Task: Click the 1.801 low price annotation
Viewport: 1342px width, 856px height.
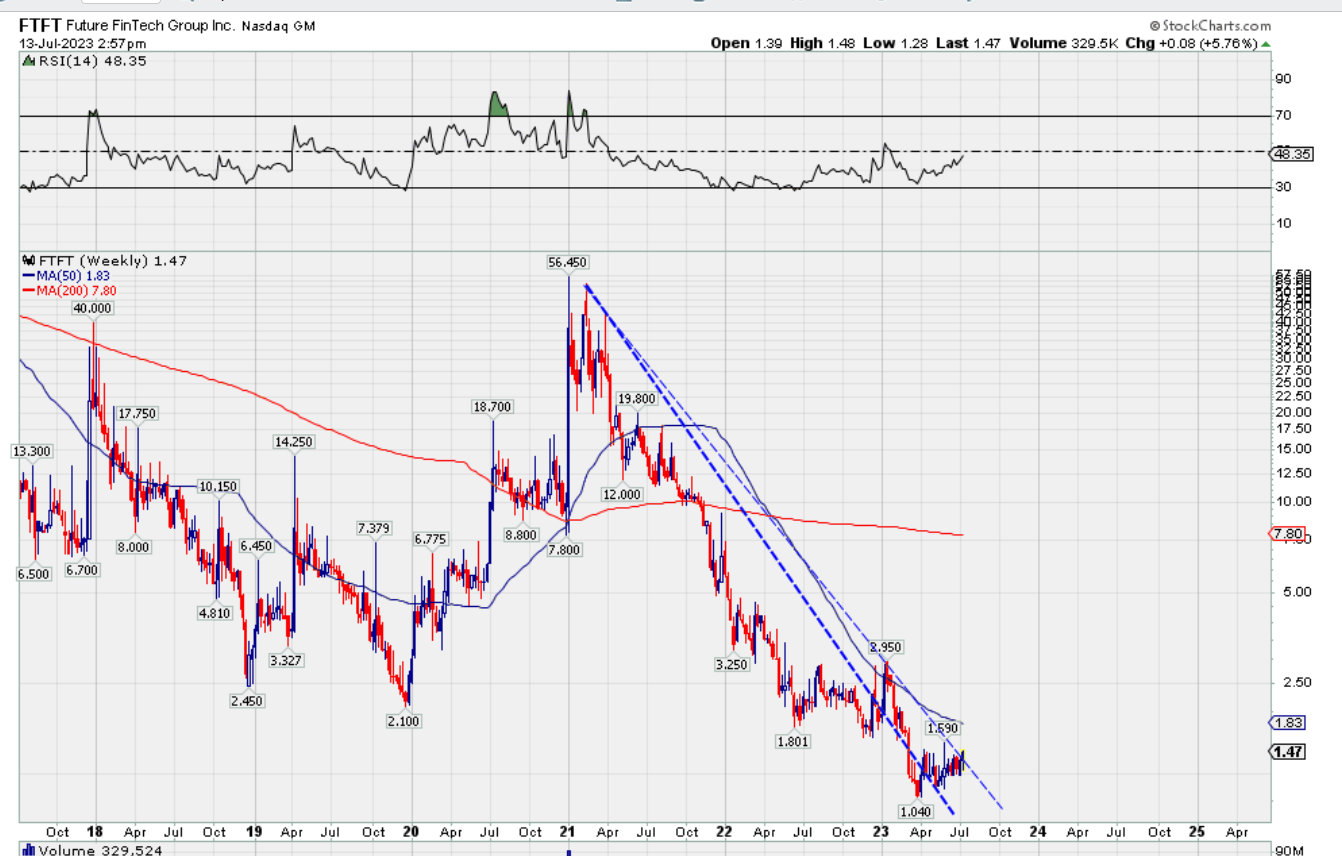Action: point(793,741)
